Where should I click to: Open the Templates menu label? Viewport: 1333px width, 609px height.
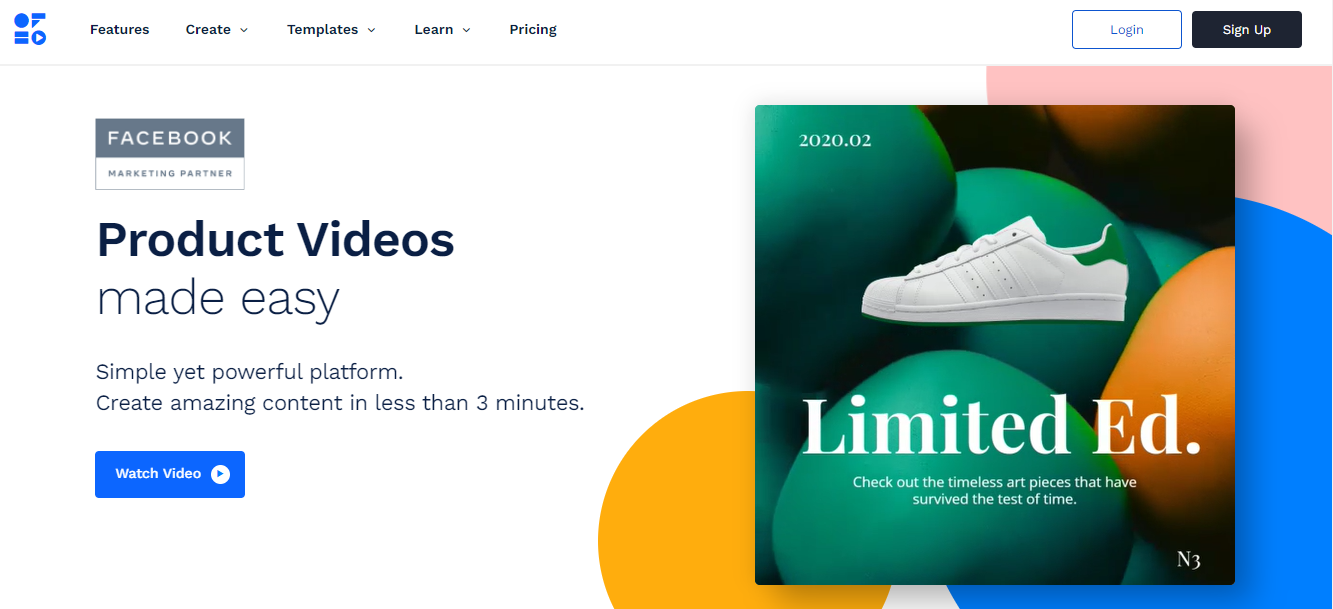point(322,30)
